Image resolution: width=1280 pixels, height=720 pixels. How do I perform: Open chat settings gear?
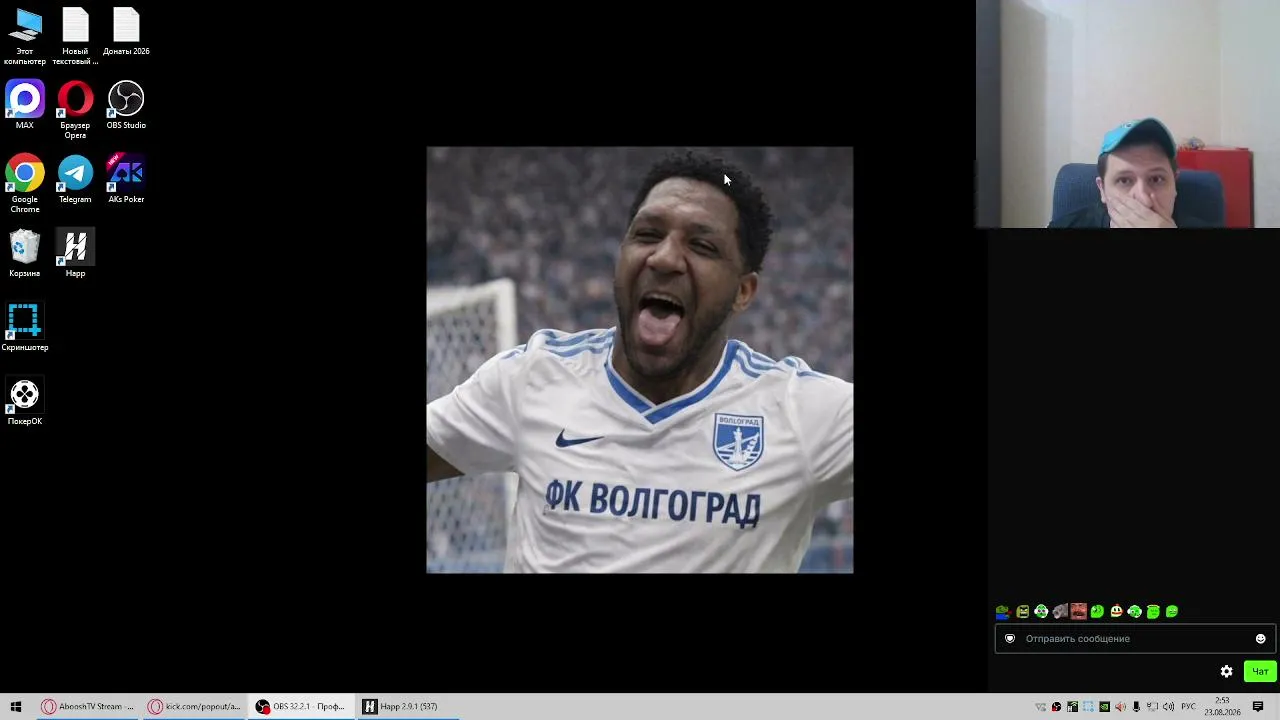tap(1227, 672)
